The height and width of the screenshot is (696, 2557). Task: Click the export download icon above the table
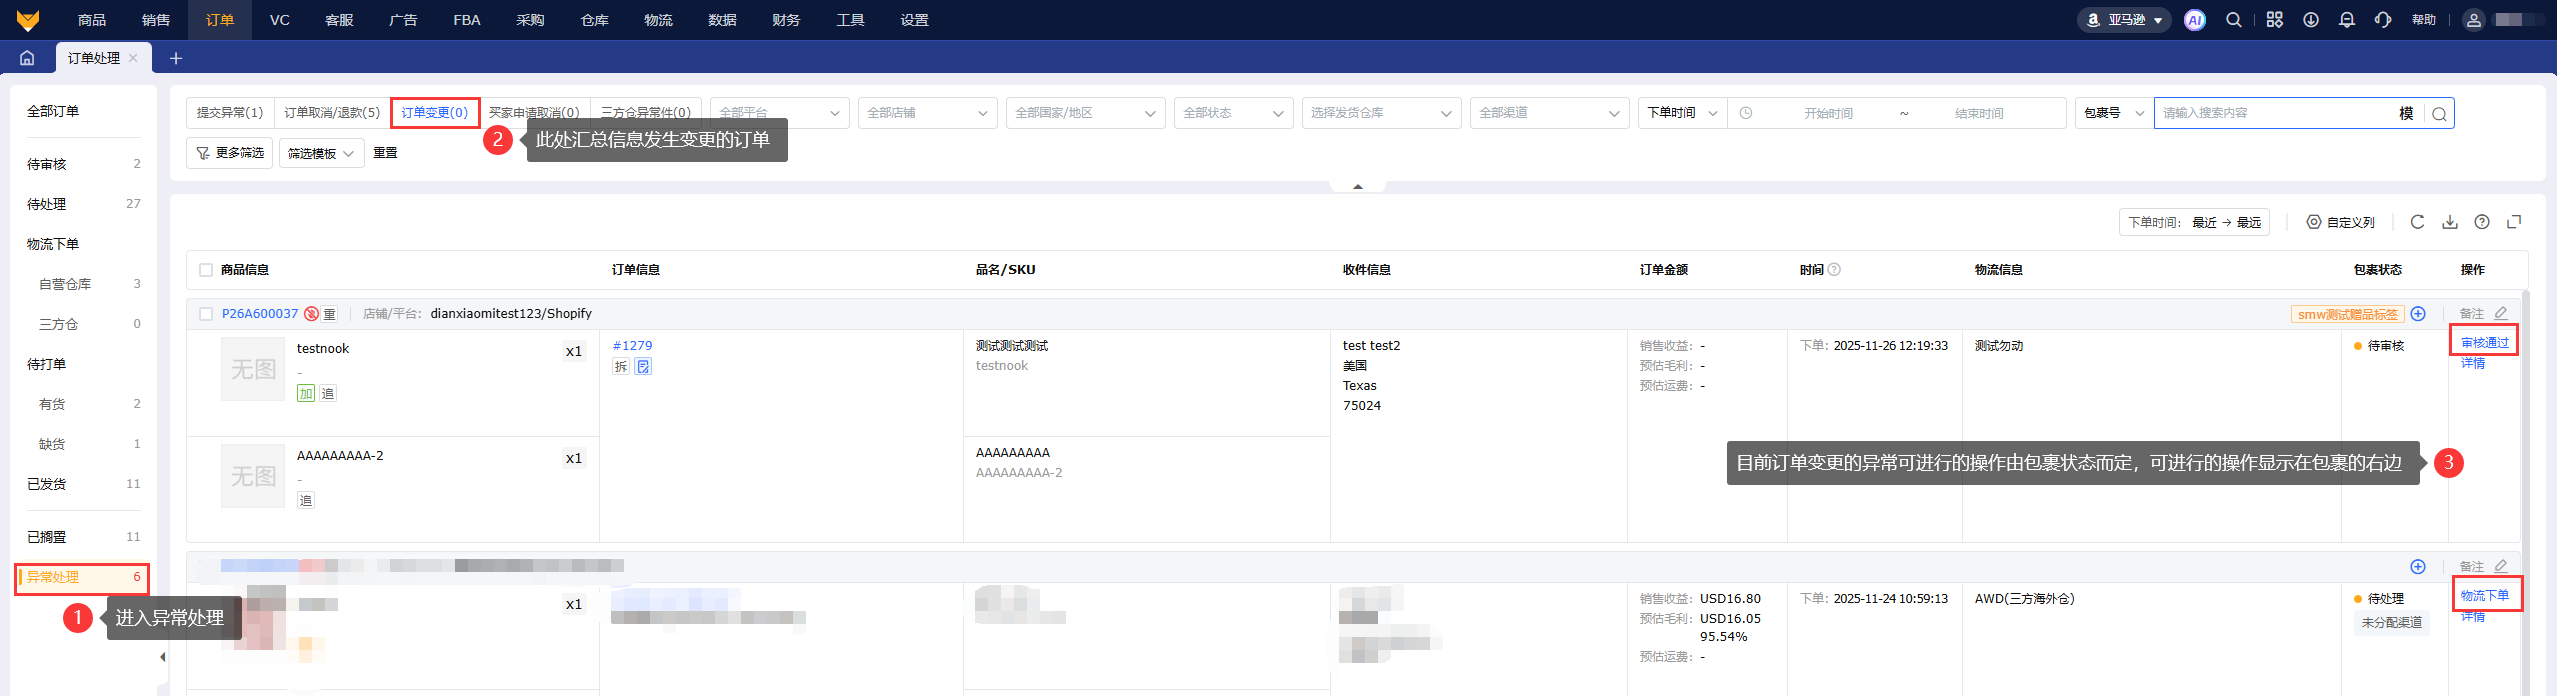tap(2450, 222)
